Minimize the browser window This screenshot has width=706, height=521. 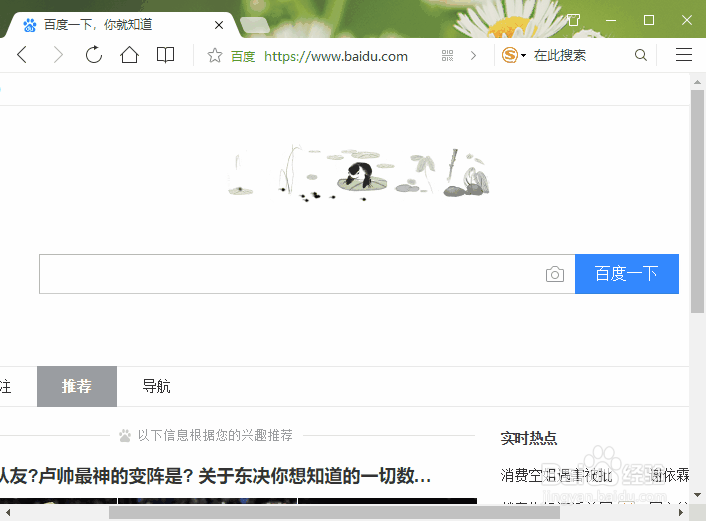[x=611, y=20]
